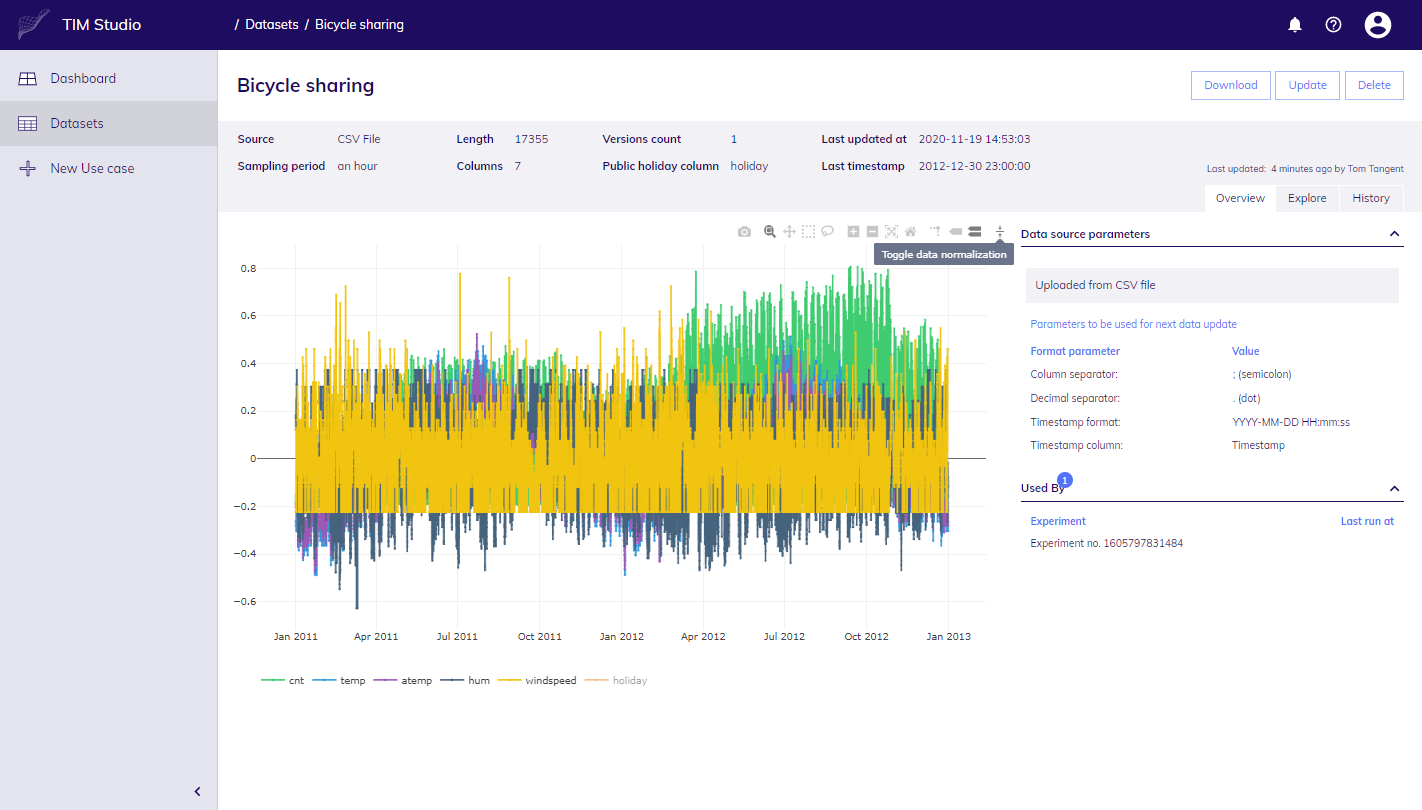The width and height of the screenshot is (1422, 810).
Task: Click the Bicycle sharing breadcrumb
Action: [x=359, y=25]
